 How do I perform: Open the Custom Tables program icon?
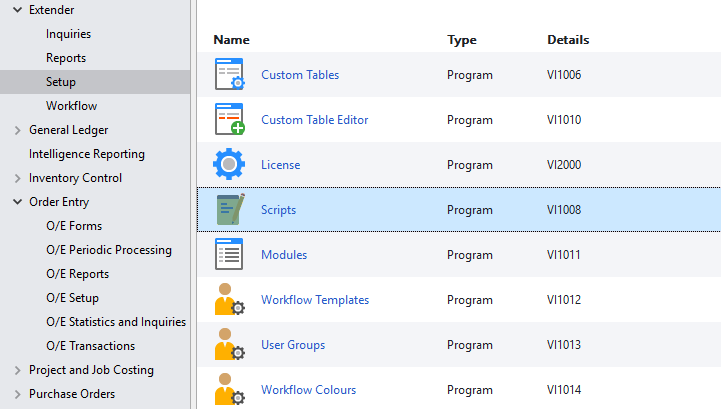pos(229,74)
